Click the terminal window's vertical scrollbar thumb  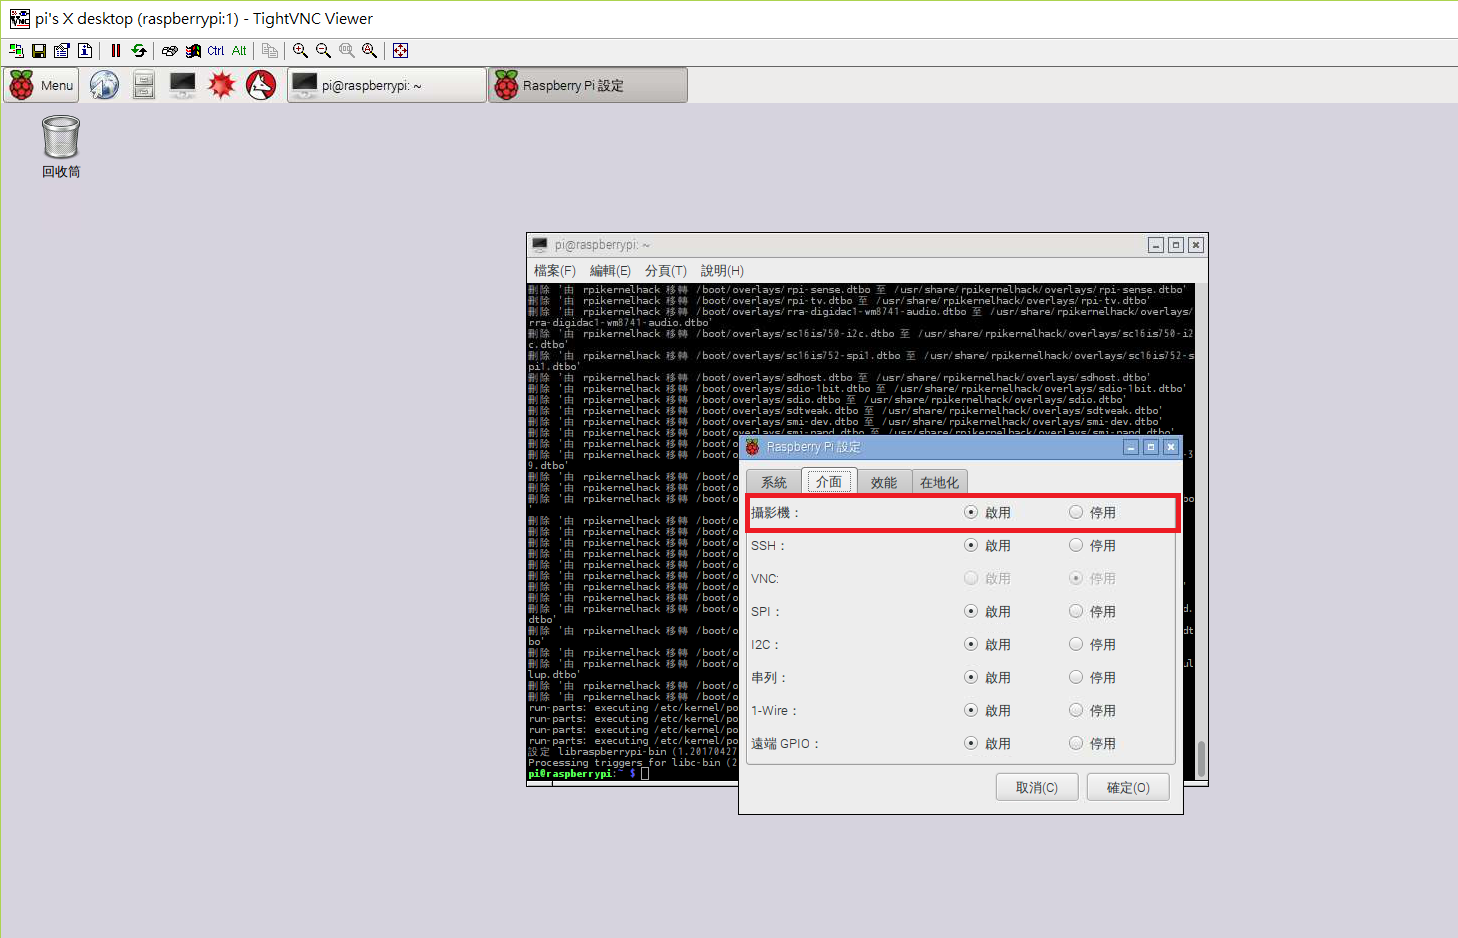pos(1201,758)
